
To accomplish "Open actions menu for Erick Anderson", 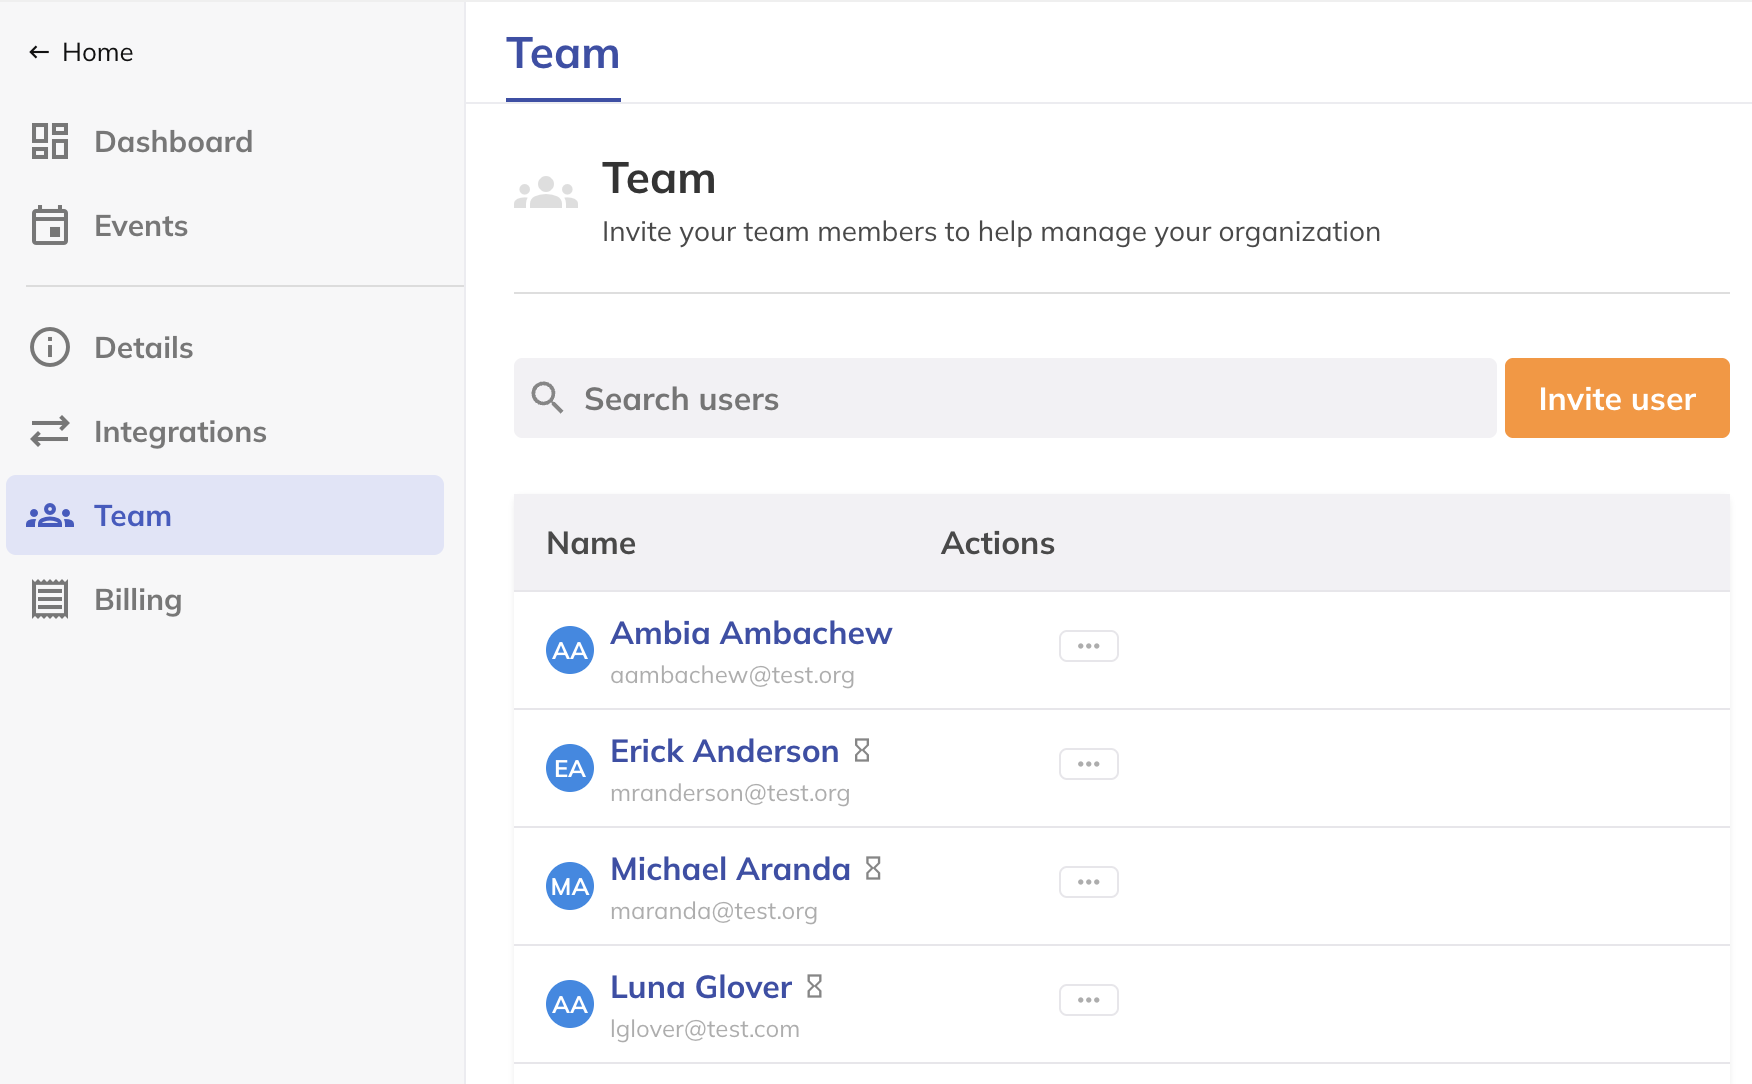I will click(x=1089, y=764).
